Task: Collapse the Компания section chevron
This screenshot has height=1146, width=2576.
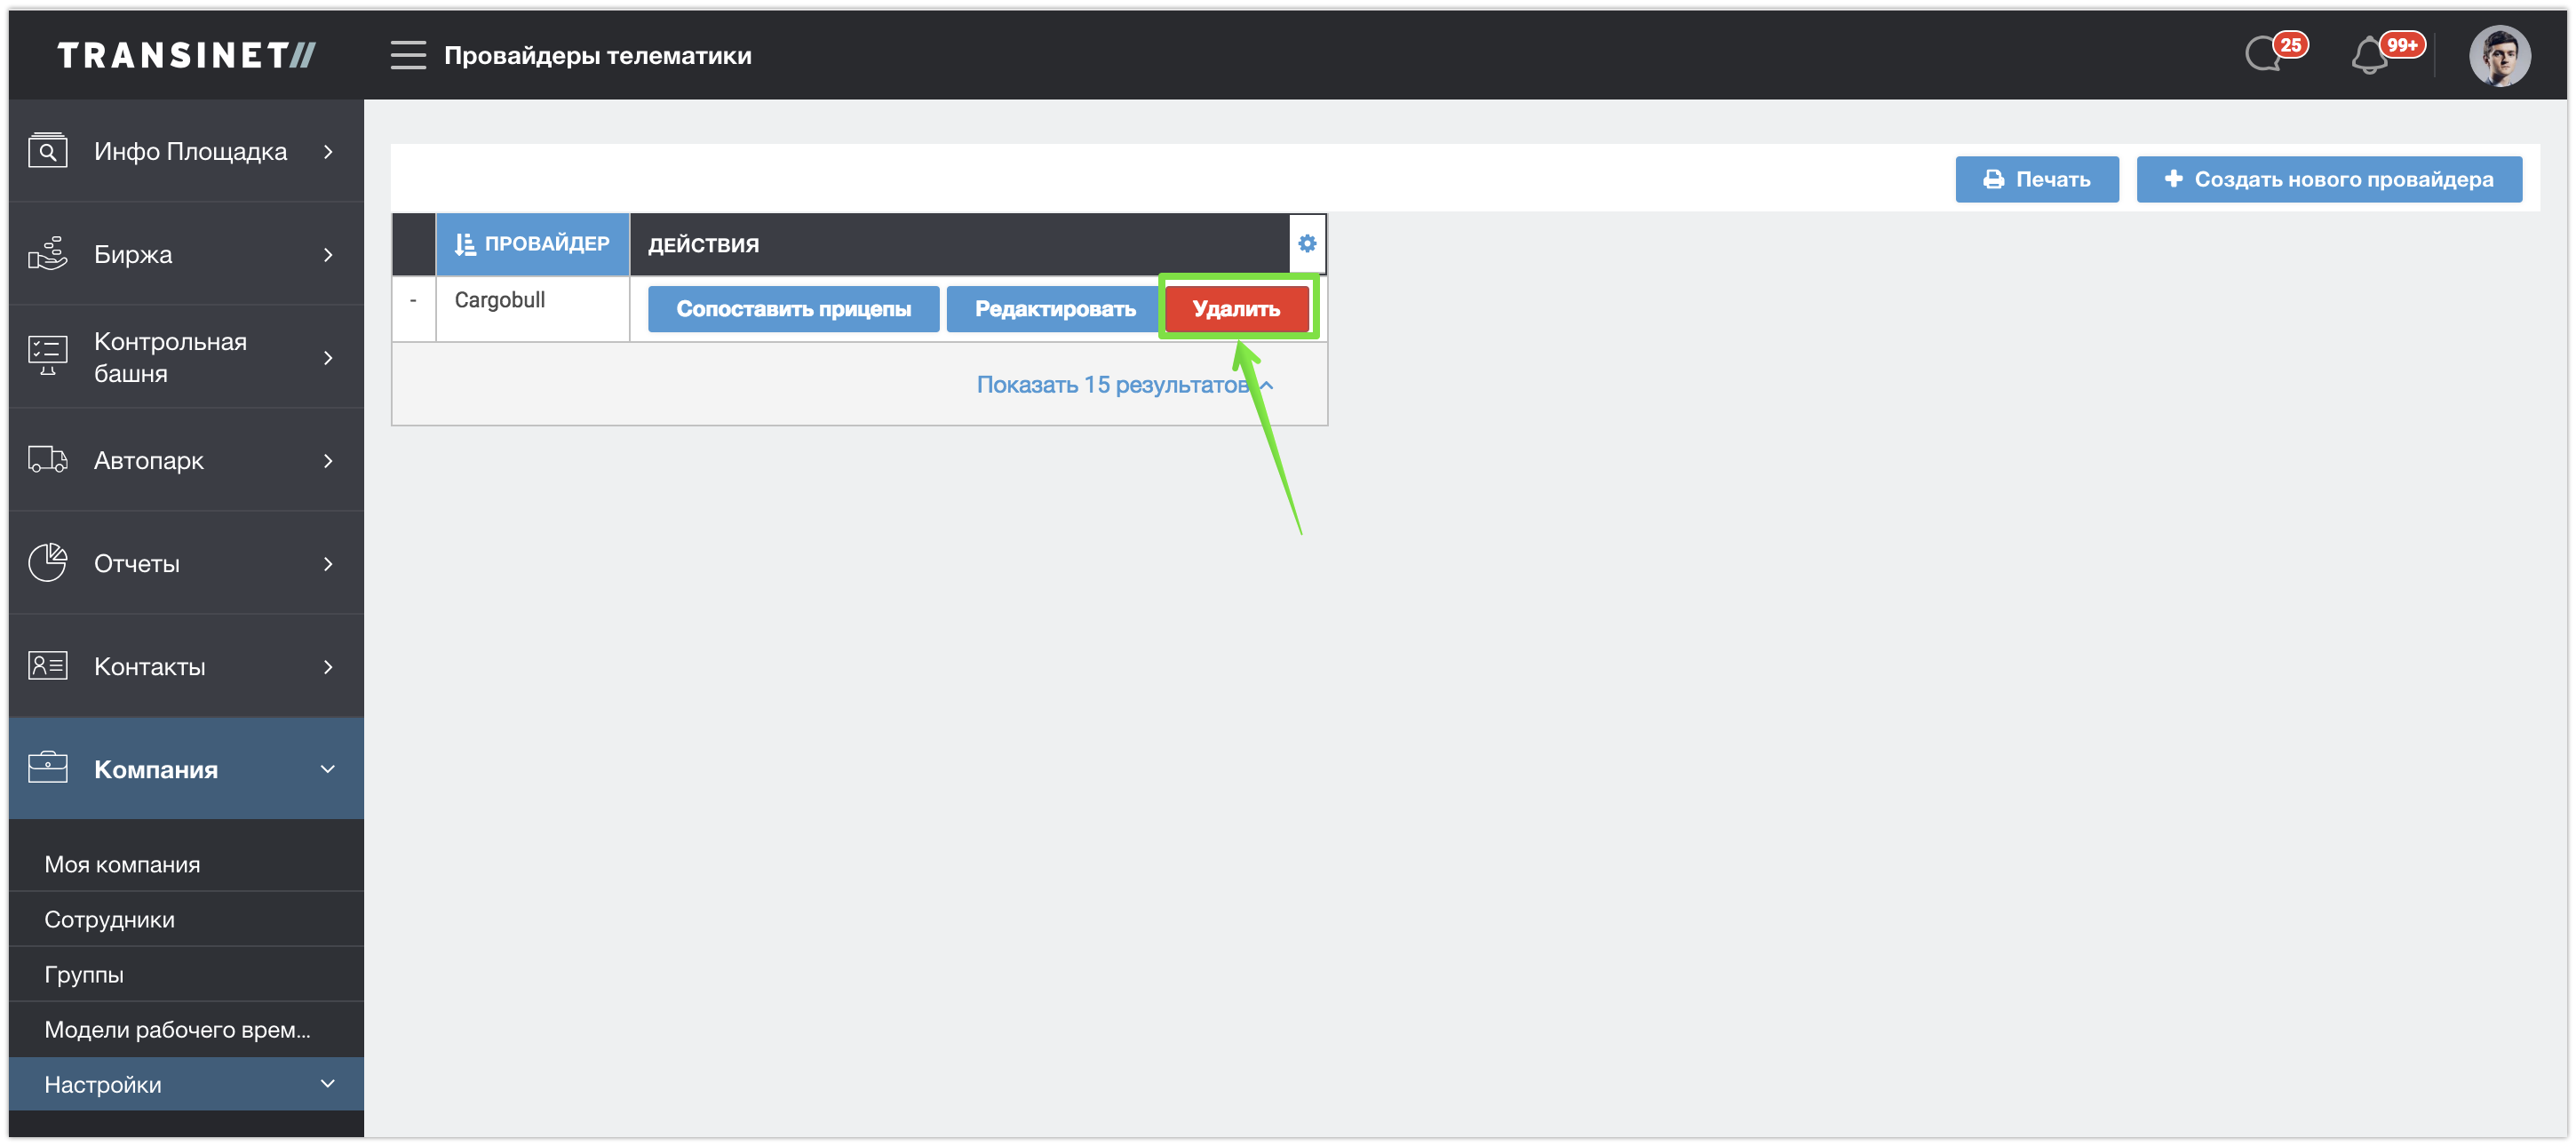Action: pos(328,769)
